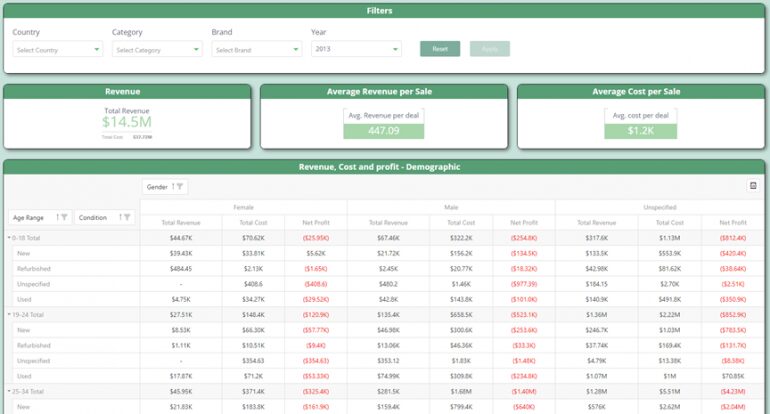This screenshot has height=414, width=770.
Task: Click the Condition filter funnel icon
Action: pyautogui.click(x=127, y=217)
